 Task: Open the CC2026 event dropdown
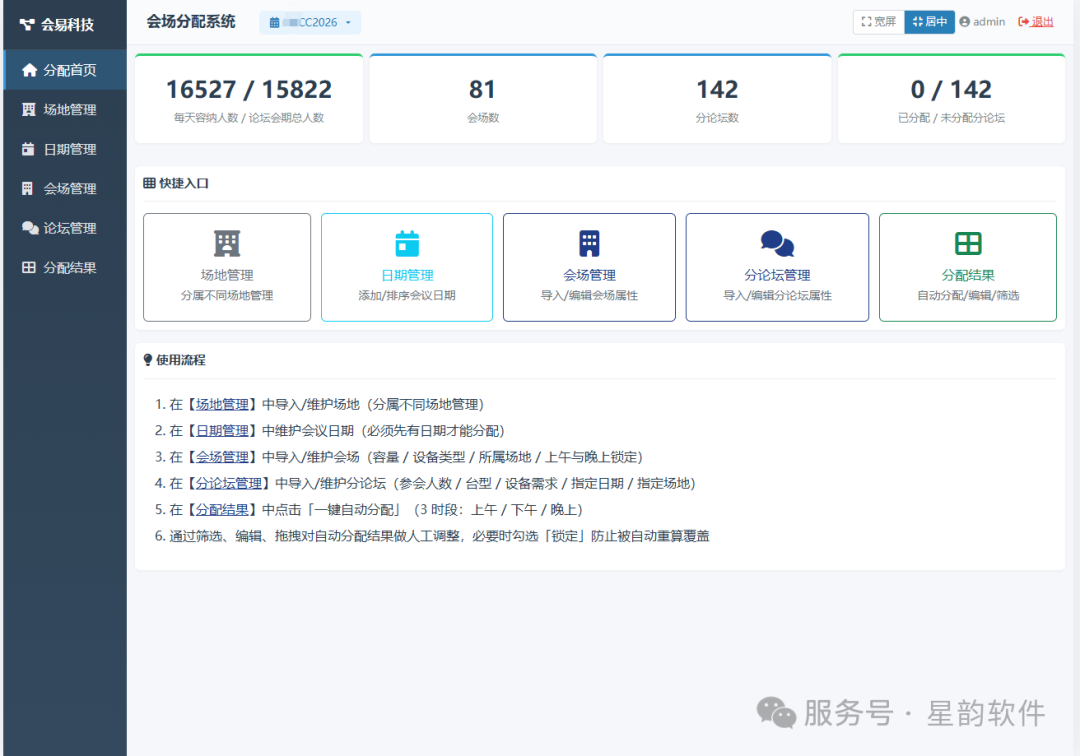pyautogui.click(x=310, y=23)
